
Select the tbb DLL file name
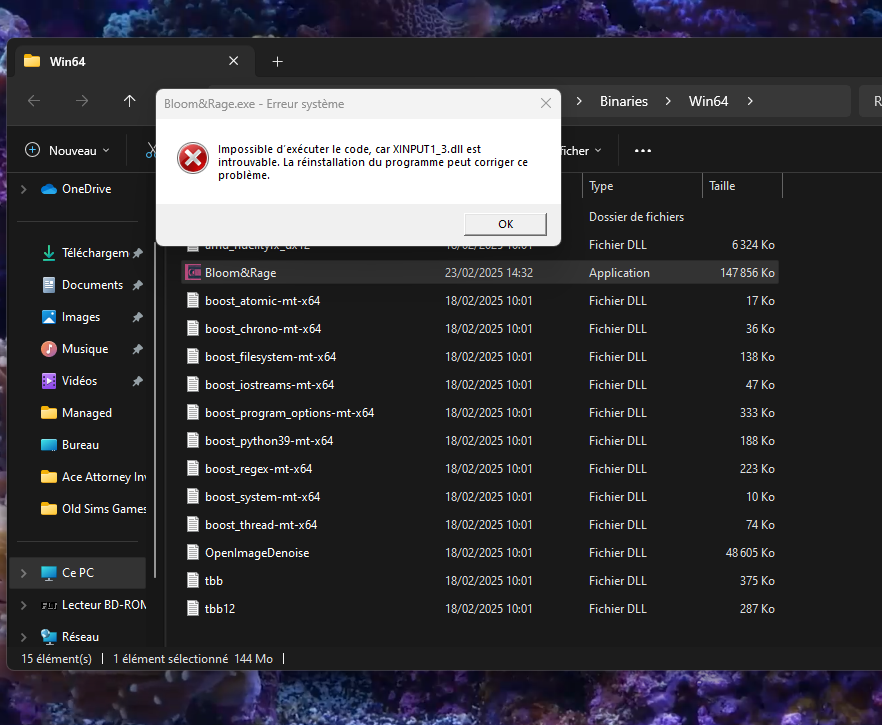click(x=214, y=581)
